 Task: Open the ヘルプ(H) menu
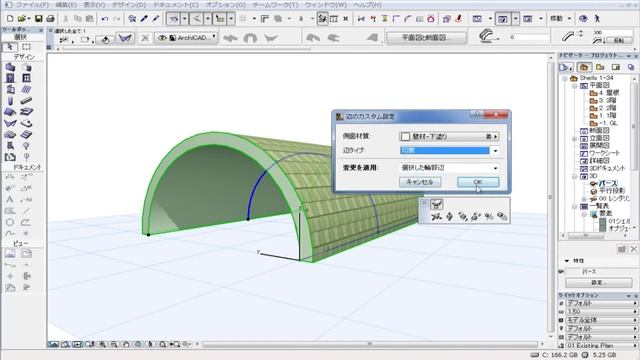367,5
